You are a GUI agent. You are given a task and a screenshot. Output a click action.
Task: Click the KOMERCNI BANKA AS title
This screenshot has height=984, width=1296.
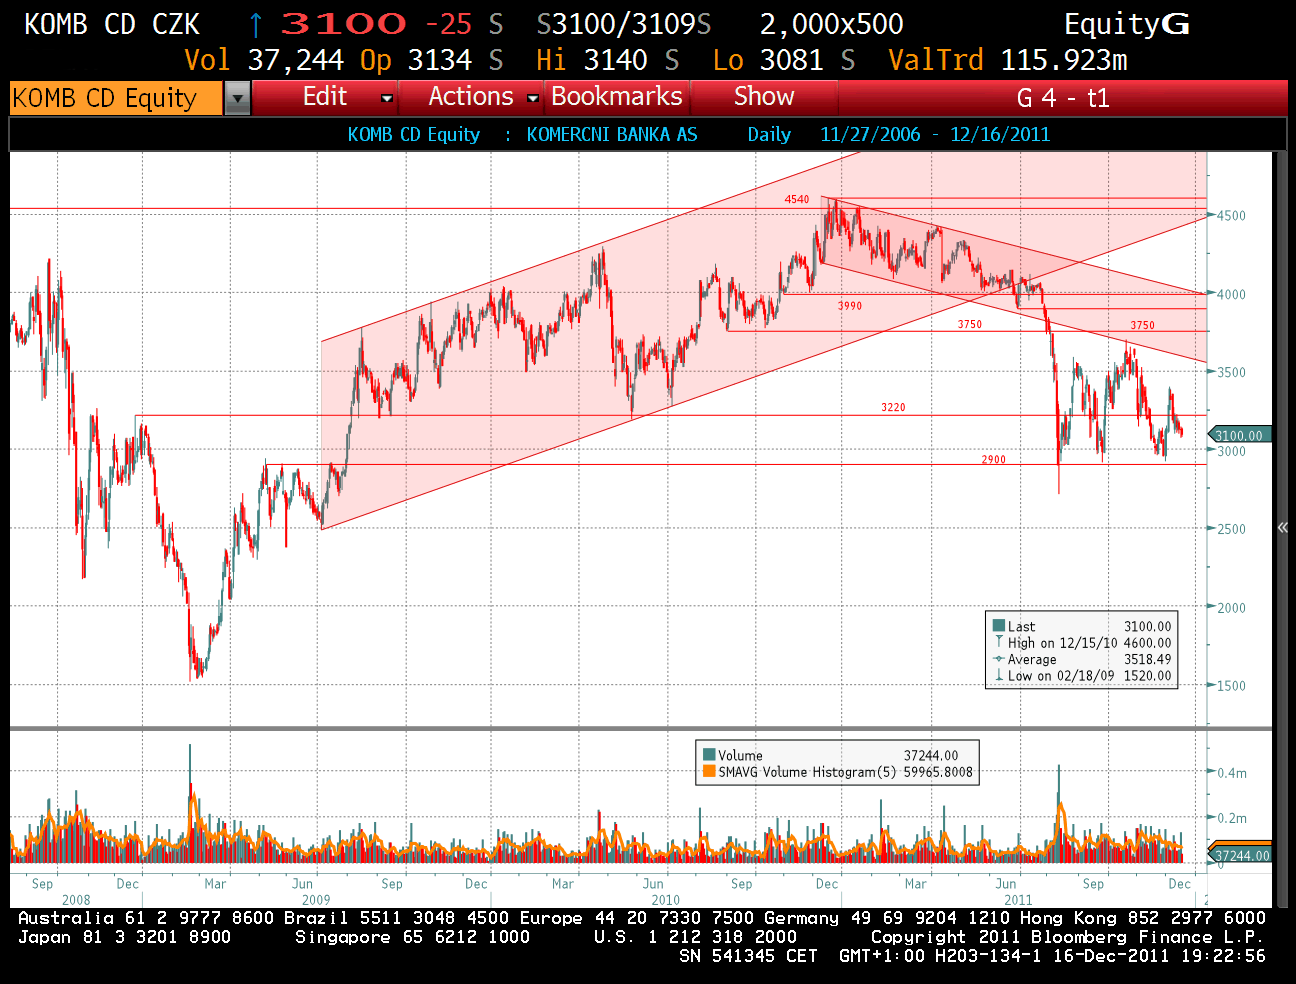click(612, 134)
